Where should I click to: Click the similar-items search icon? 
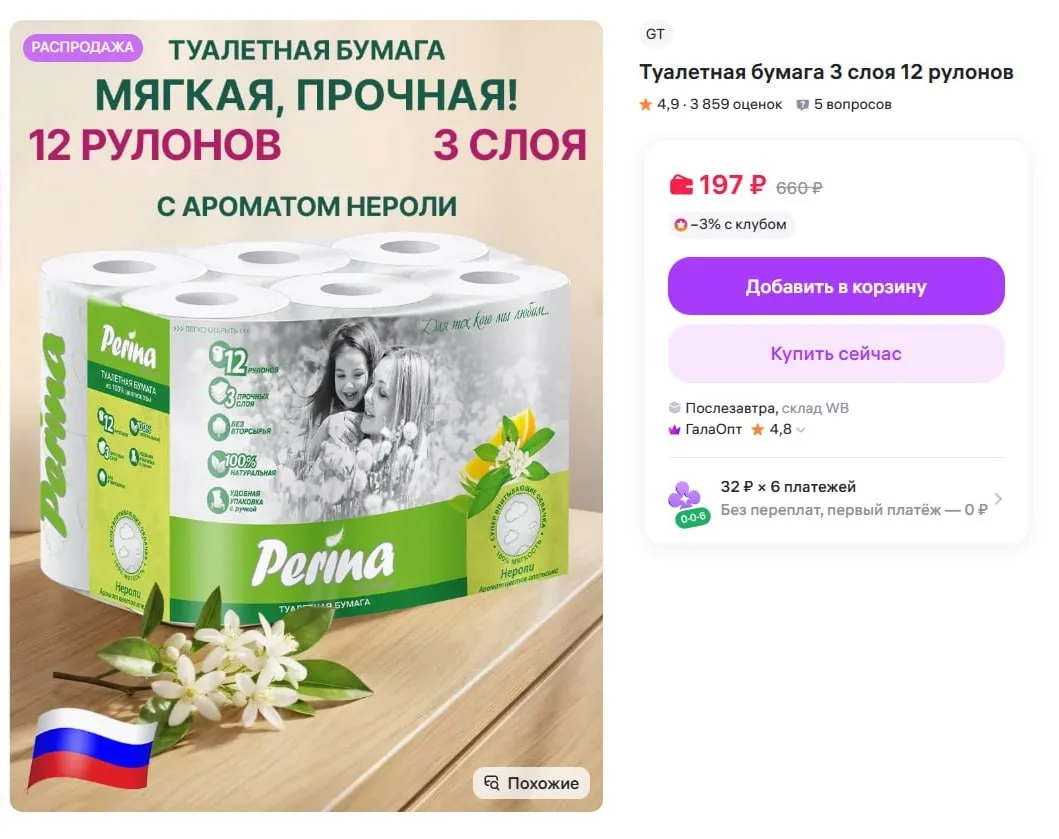[x=492, y=783]
